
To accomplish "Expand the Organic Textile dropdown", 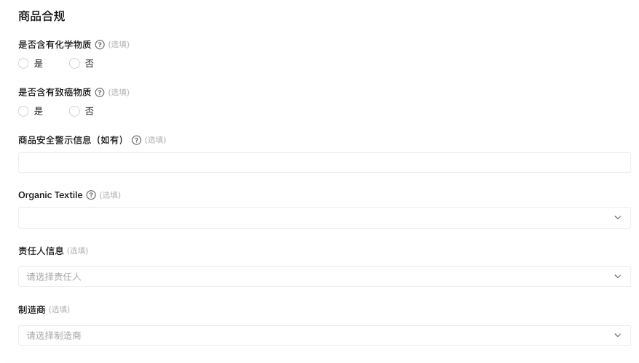I will click(x=324, y=218).
